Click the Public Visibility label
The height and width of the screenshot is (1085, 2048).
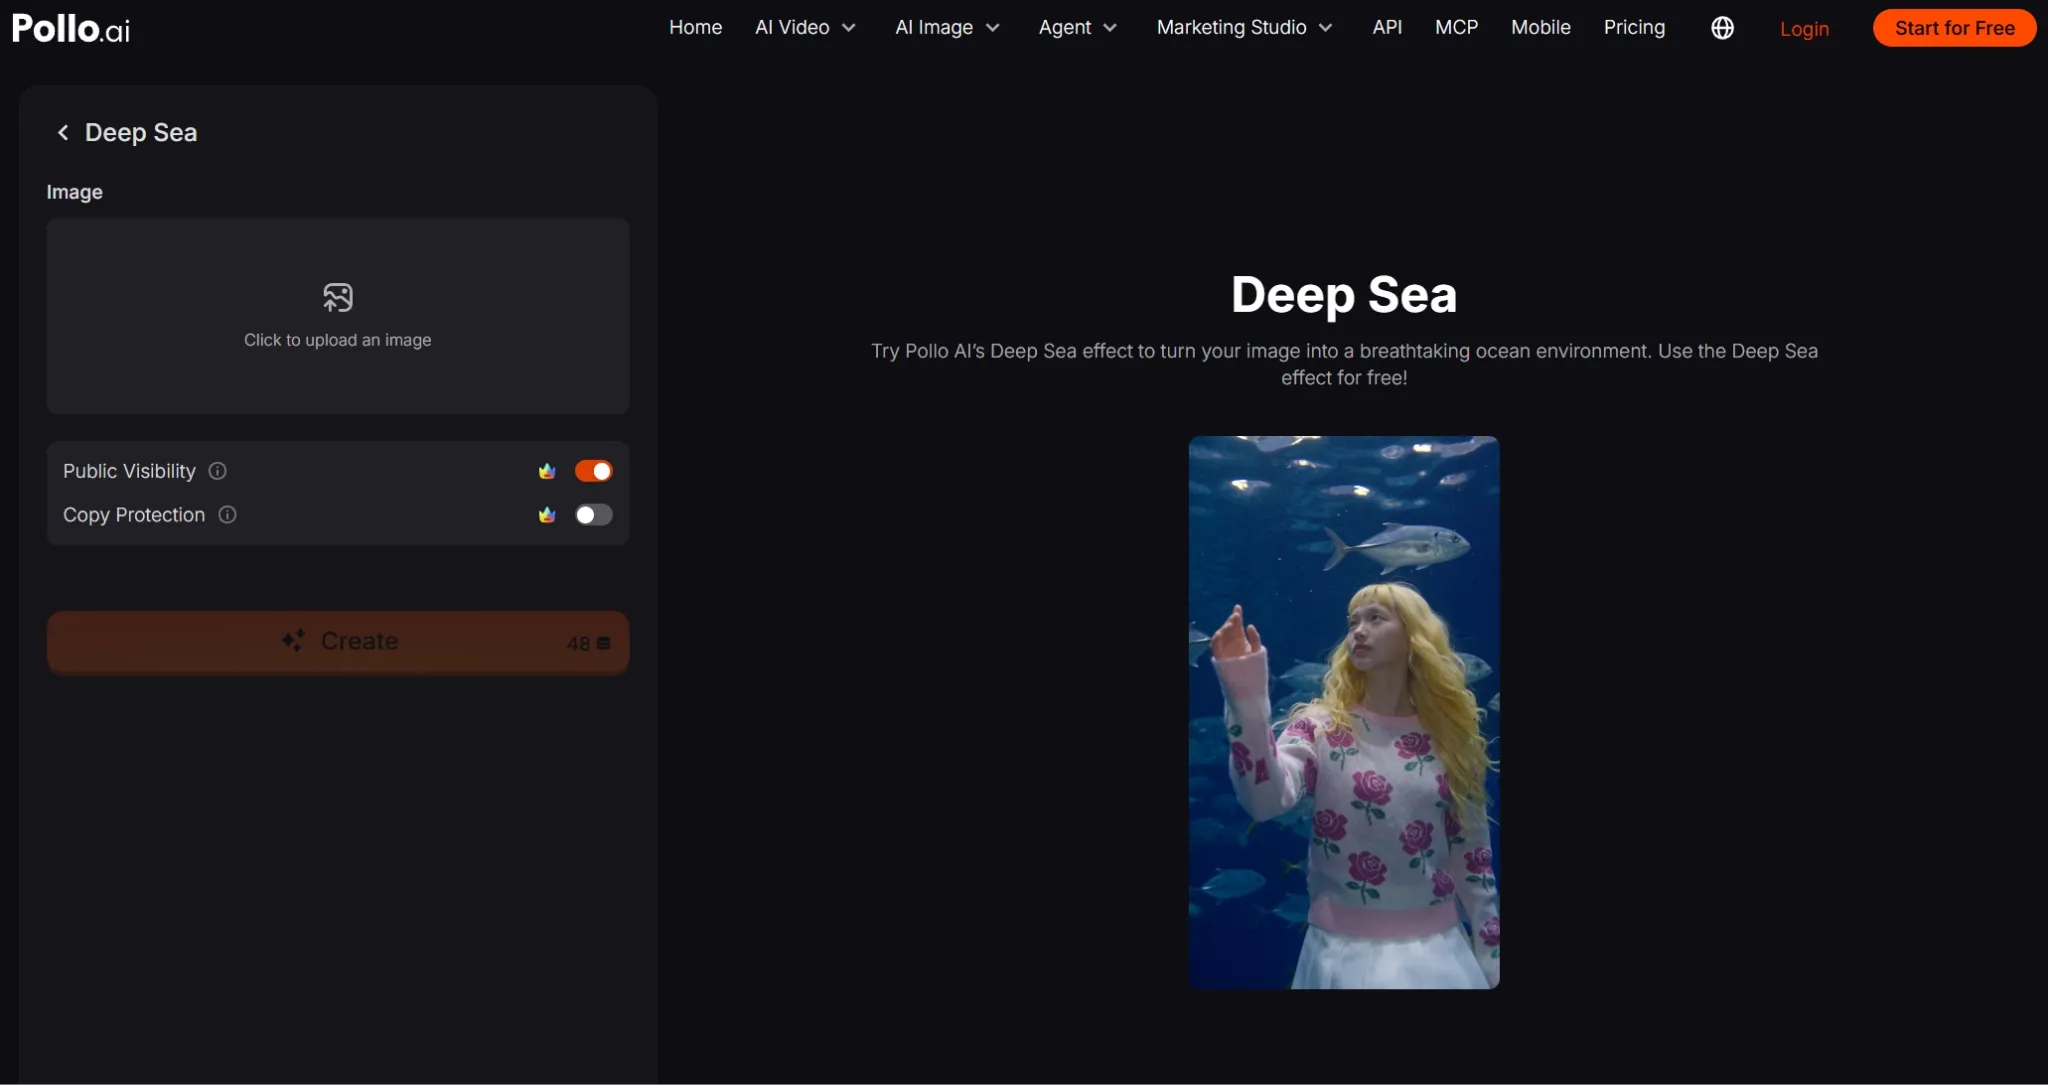129,471
